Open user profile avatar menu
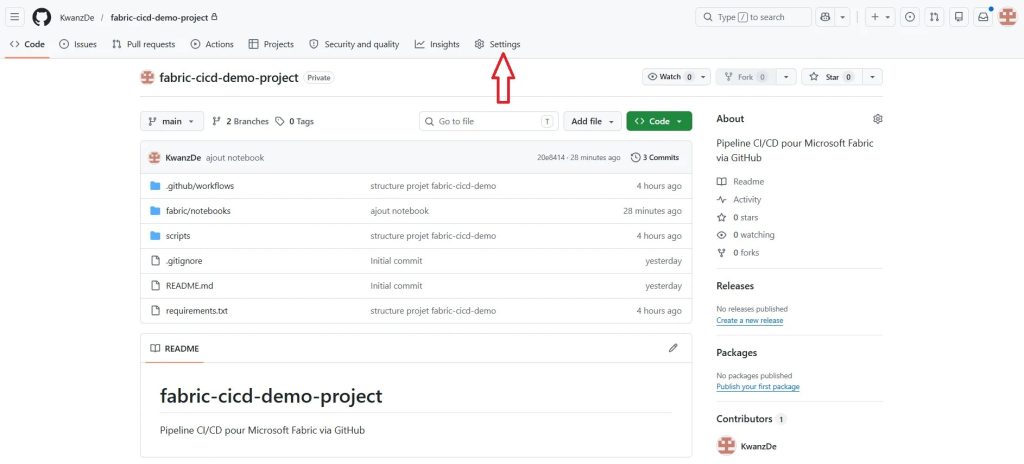This screenshot has height=464, width=1024. tap(1008, 17)
